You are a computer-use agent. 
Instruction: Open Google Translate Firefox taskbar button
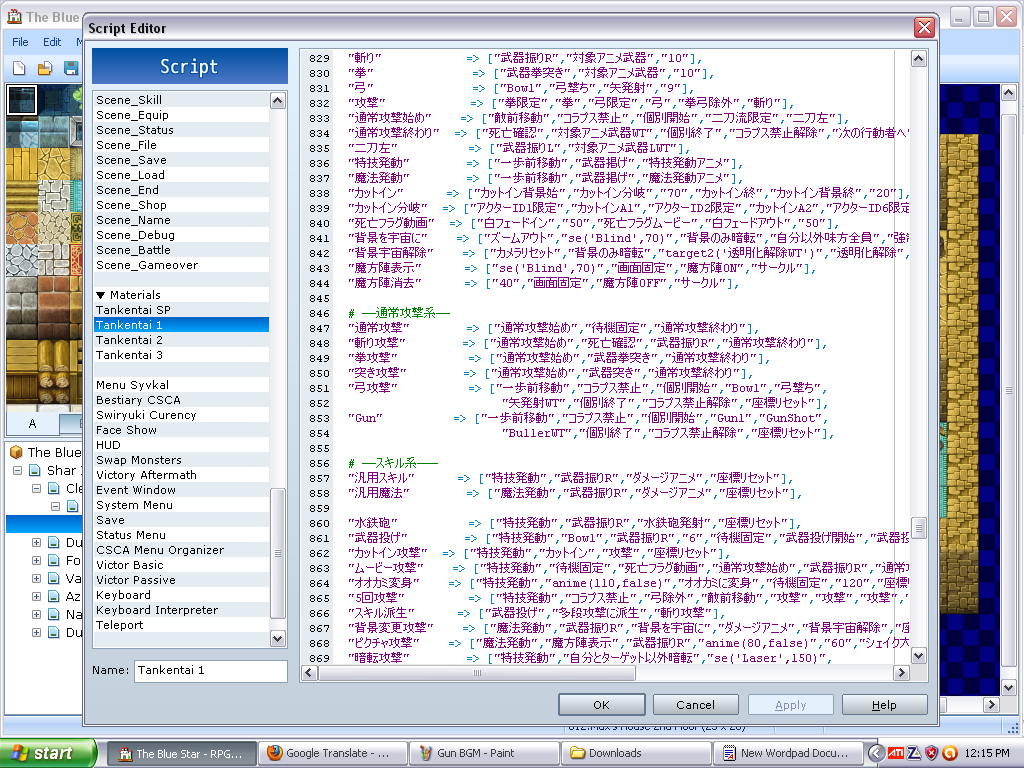click(333, 753)
